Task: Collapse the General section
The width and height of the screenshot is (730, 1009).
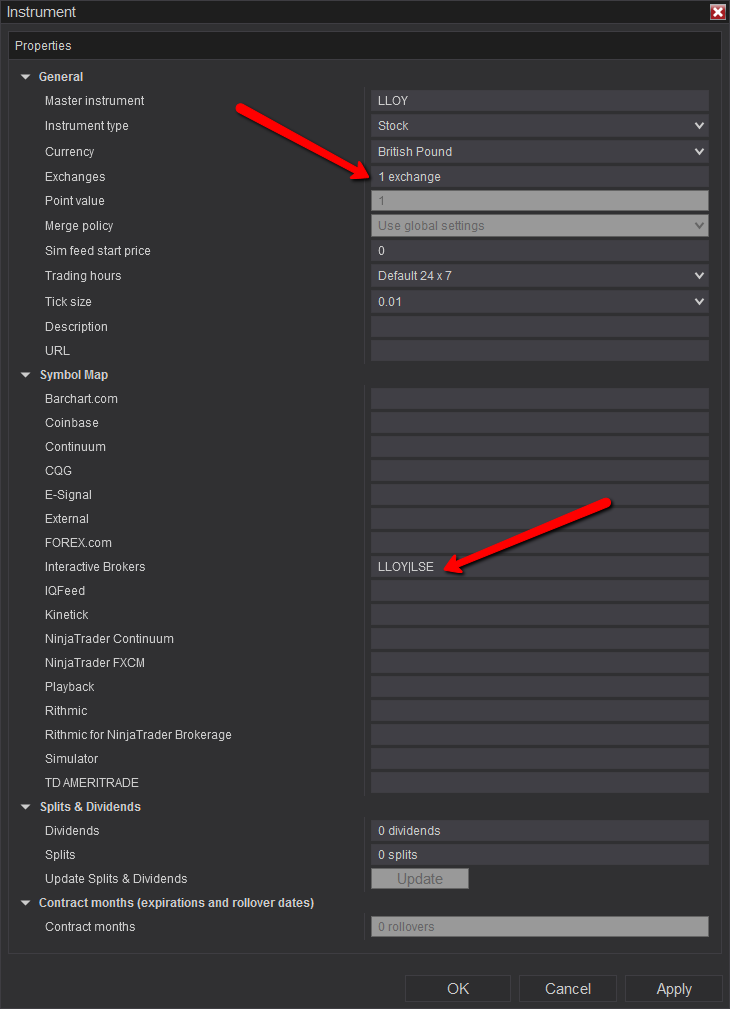Action: (x=26, y=77)
